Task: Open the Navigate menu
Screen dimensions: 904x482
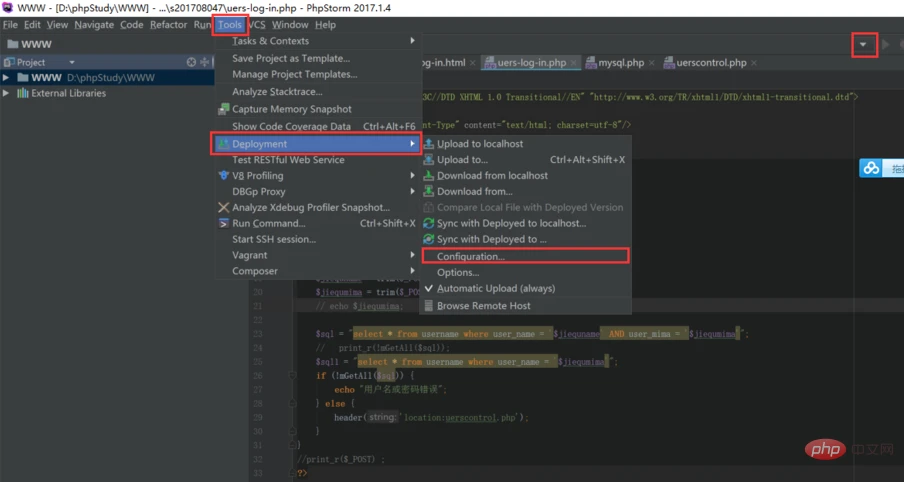Action: click(x=94, y=25)
